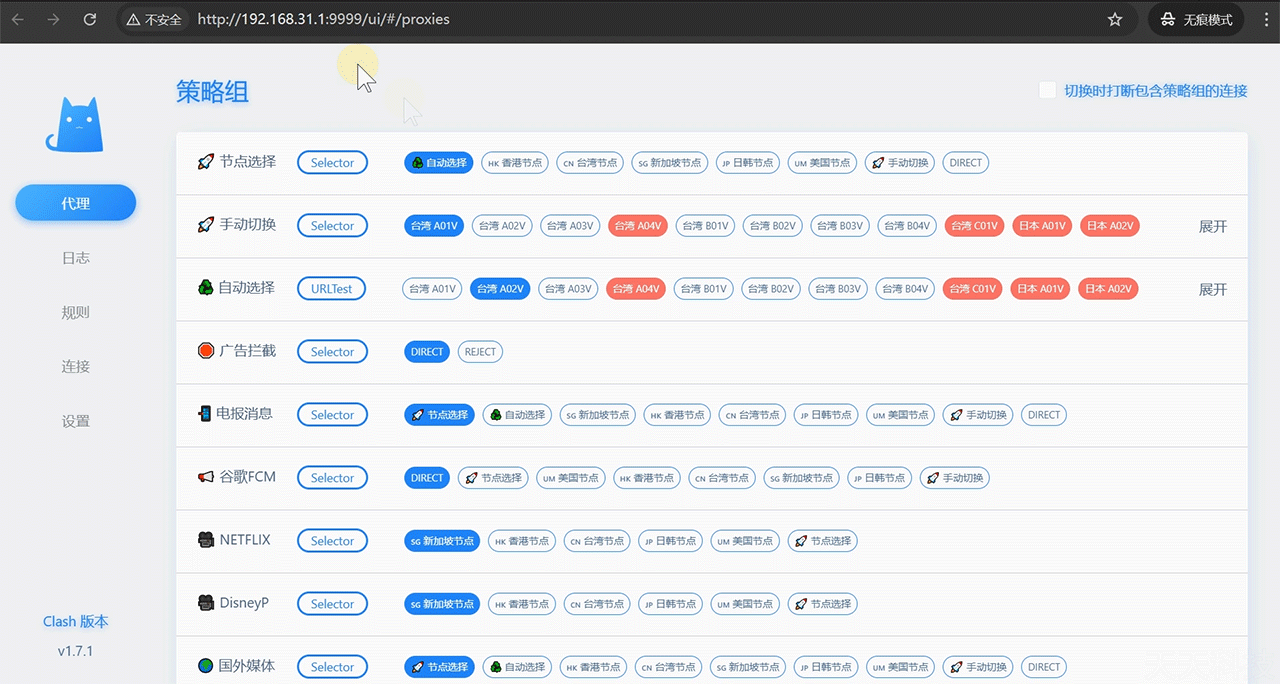Bookmark this page with the star icon
This screenshot has width=1280, height=684.
(1115, 19)
